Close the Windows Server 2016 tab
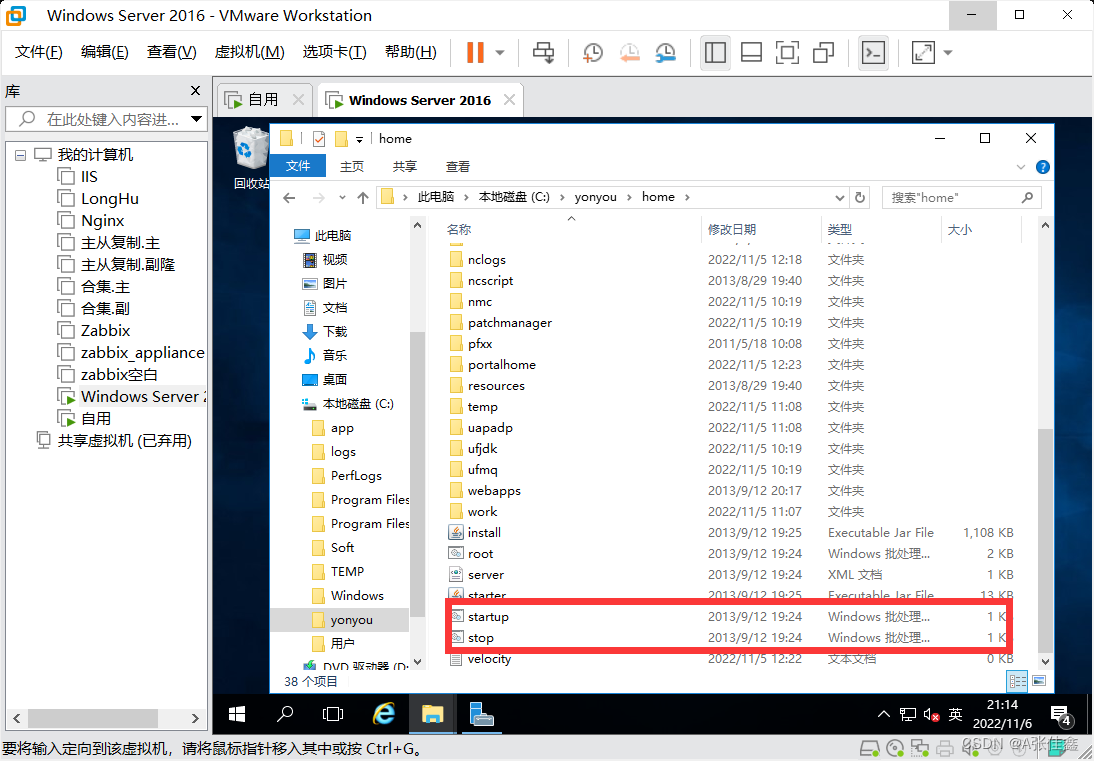This screenshot has width=1094, height=761. pos(510,100)
